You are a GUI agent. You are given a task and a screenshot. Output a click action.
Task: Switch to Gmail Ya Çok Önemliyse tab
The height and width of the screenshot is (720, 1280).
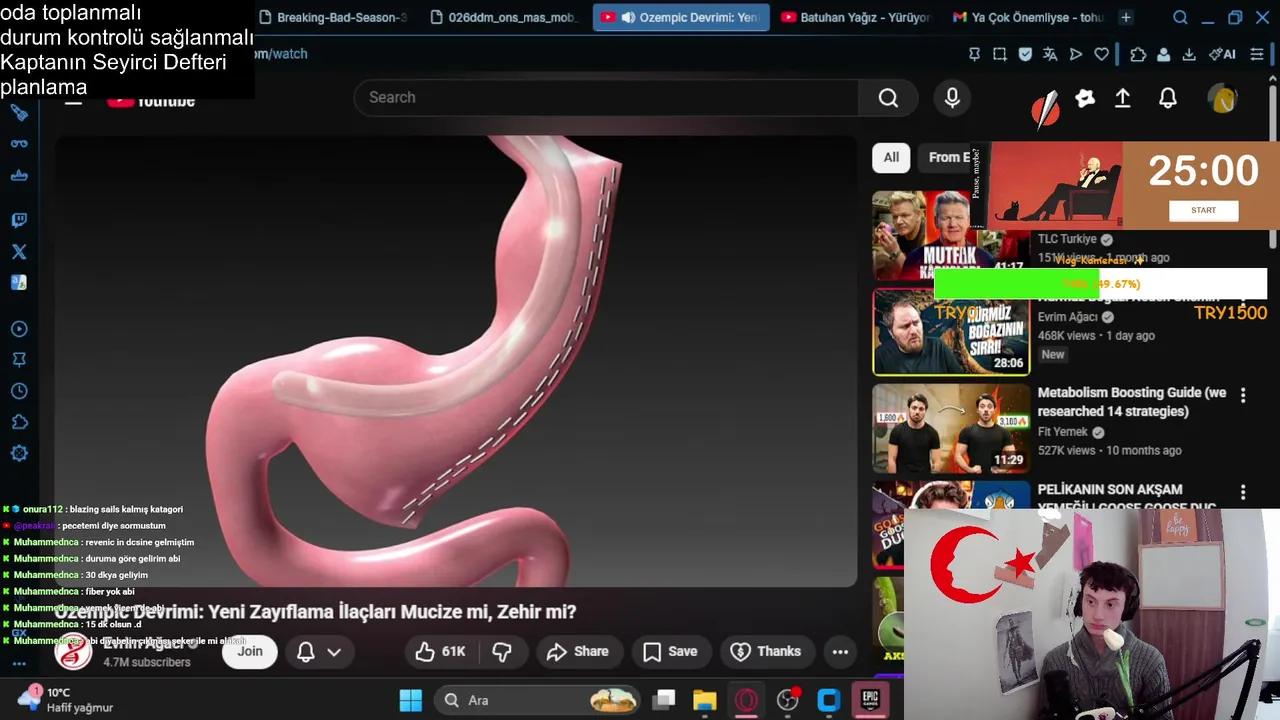1028,17
